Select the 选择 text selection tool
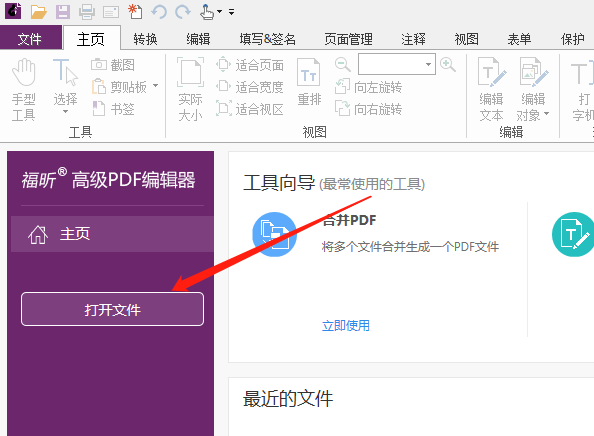The height and width of the screenshot is (436, 594). [x=65, y=82]
